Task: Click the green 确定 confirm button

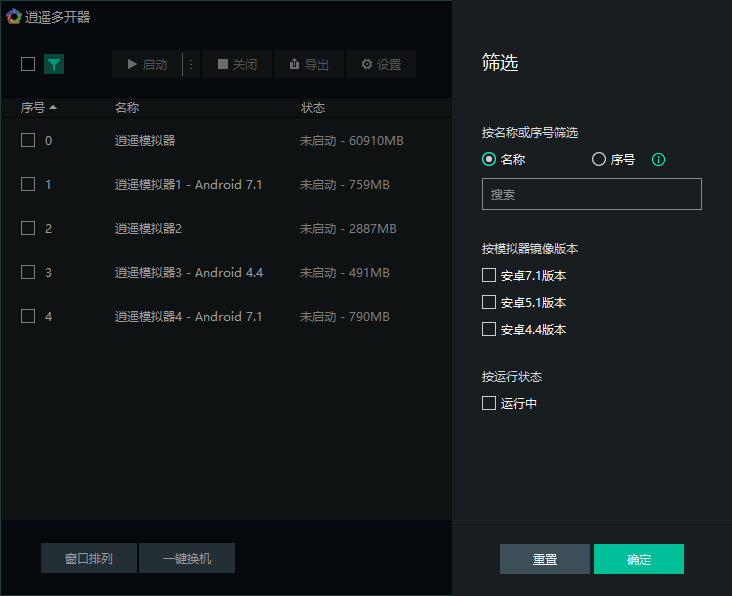Action: pos(639,559)
